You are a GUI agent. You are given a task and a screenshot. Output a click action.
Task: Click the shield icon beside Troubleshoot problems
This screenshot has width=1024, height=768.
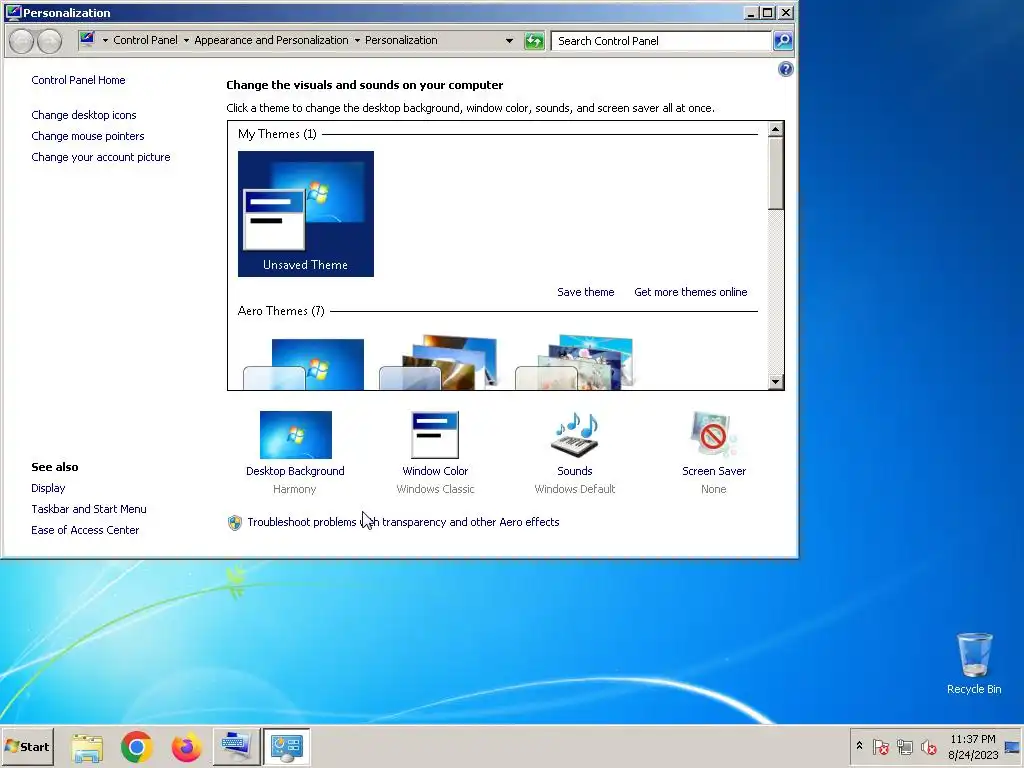[x=234, y=522]
